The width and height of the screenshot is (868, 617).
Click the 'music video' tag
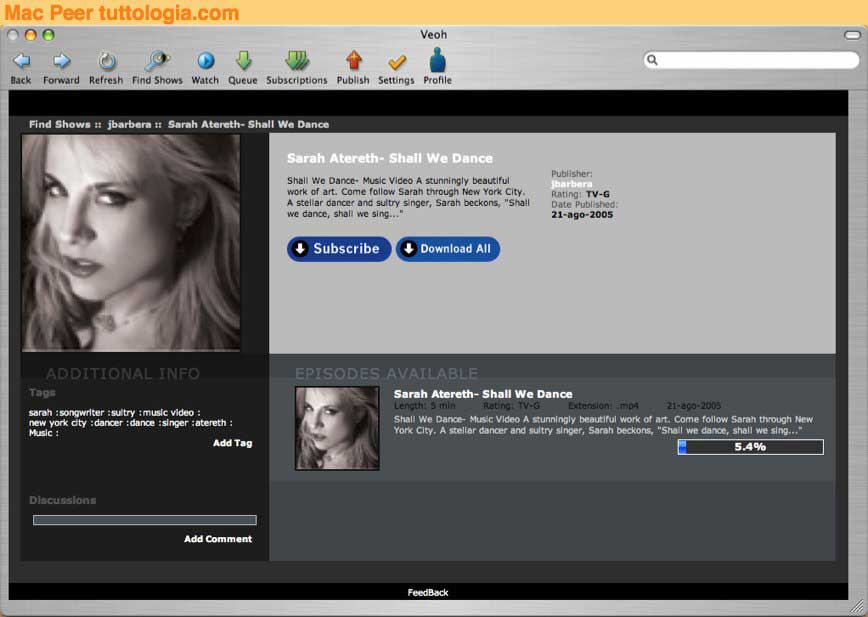(x=168, y=413)
